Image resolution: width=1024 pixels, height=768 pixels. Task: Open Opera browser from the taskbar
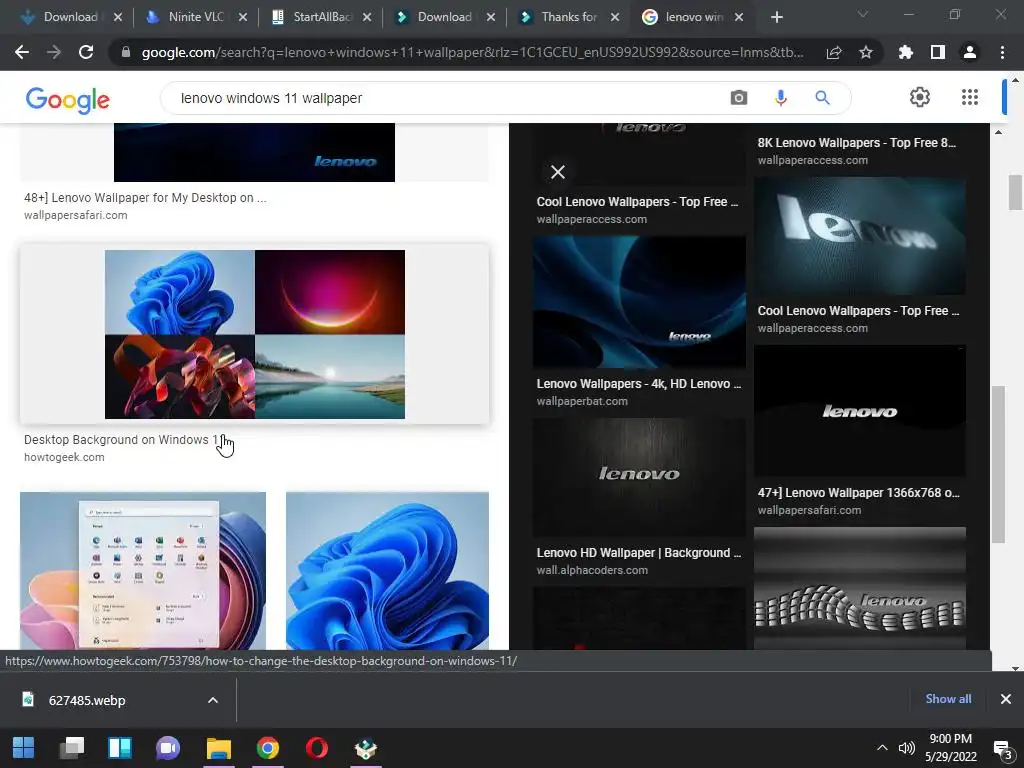point(317,748)
